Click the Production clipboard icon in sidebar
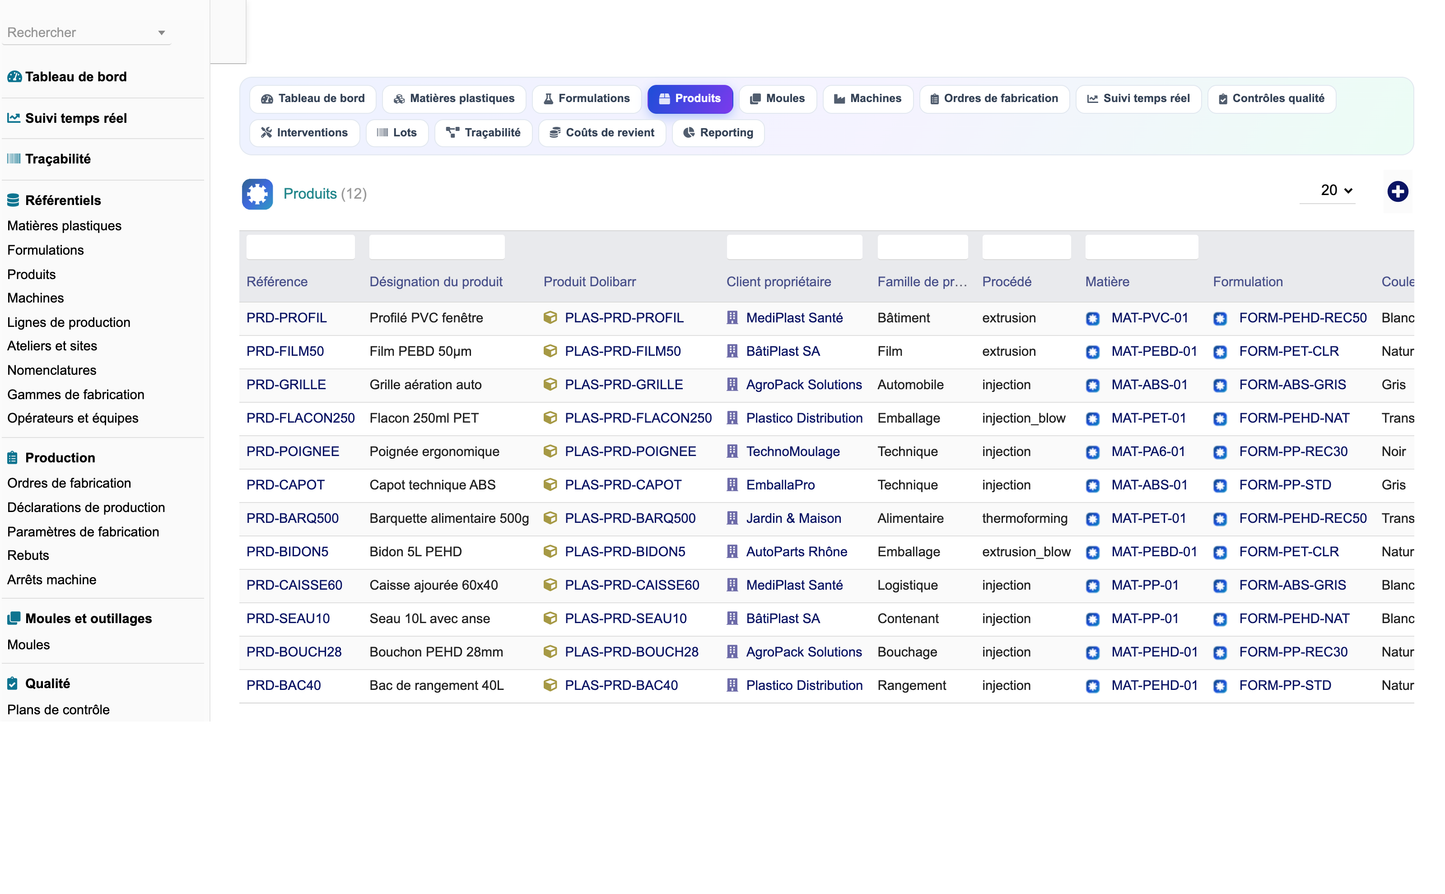 [x=13, y=458]
